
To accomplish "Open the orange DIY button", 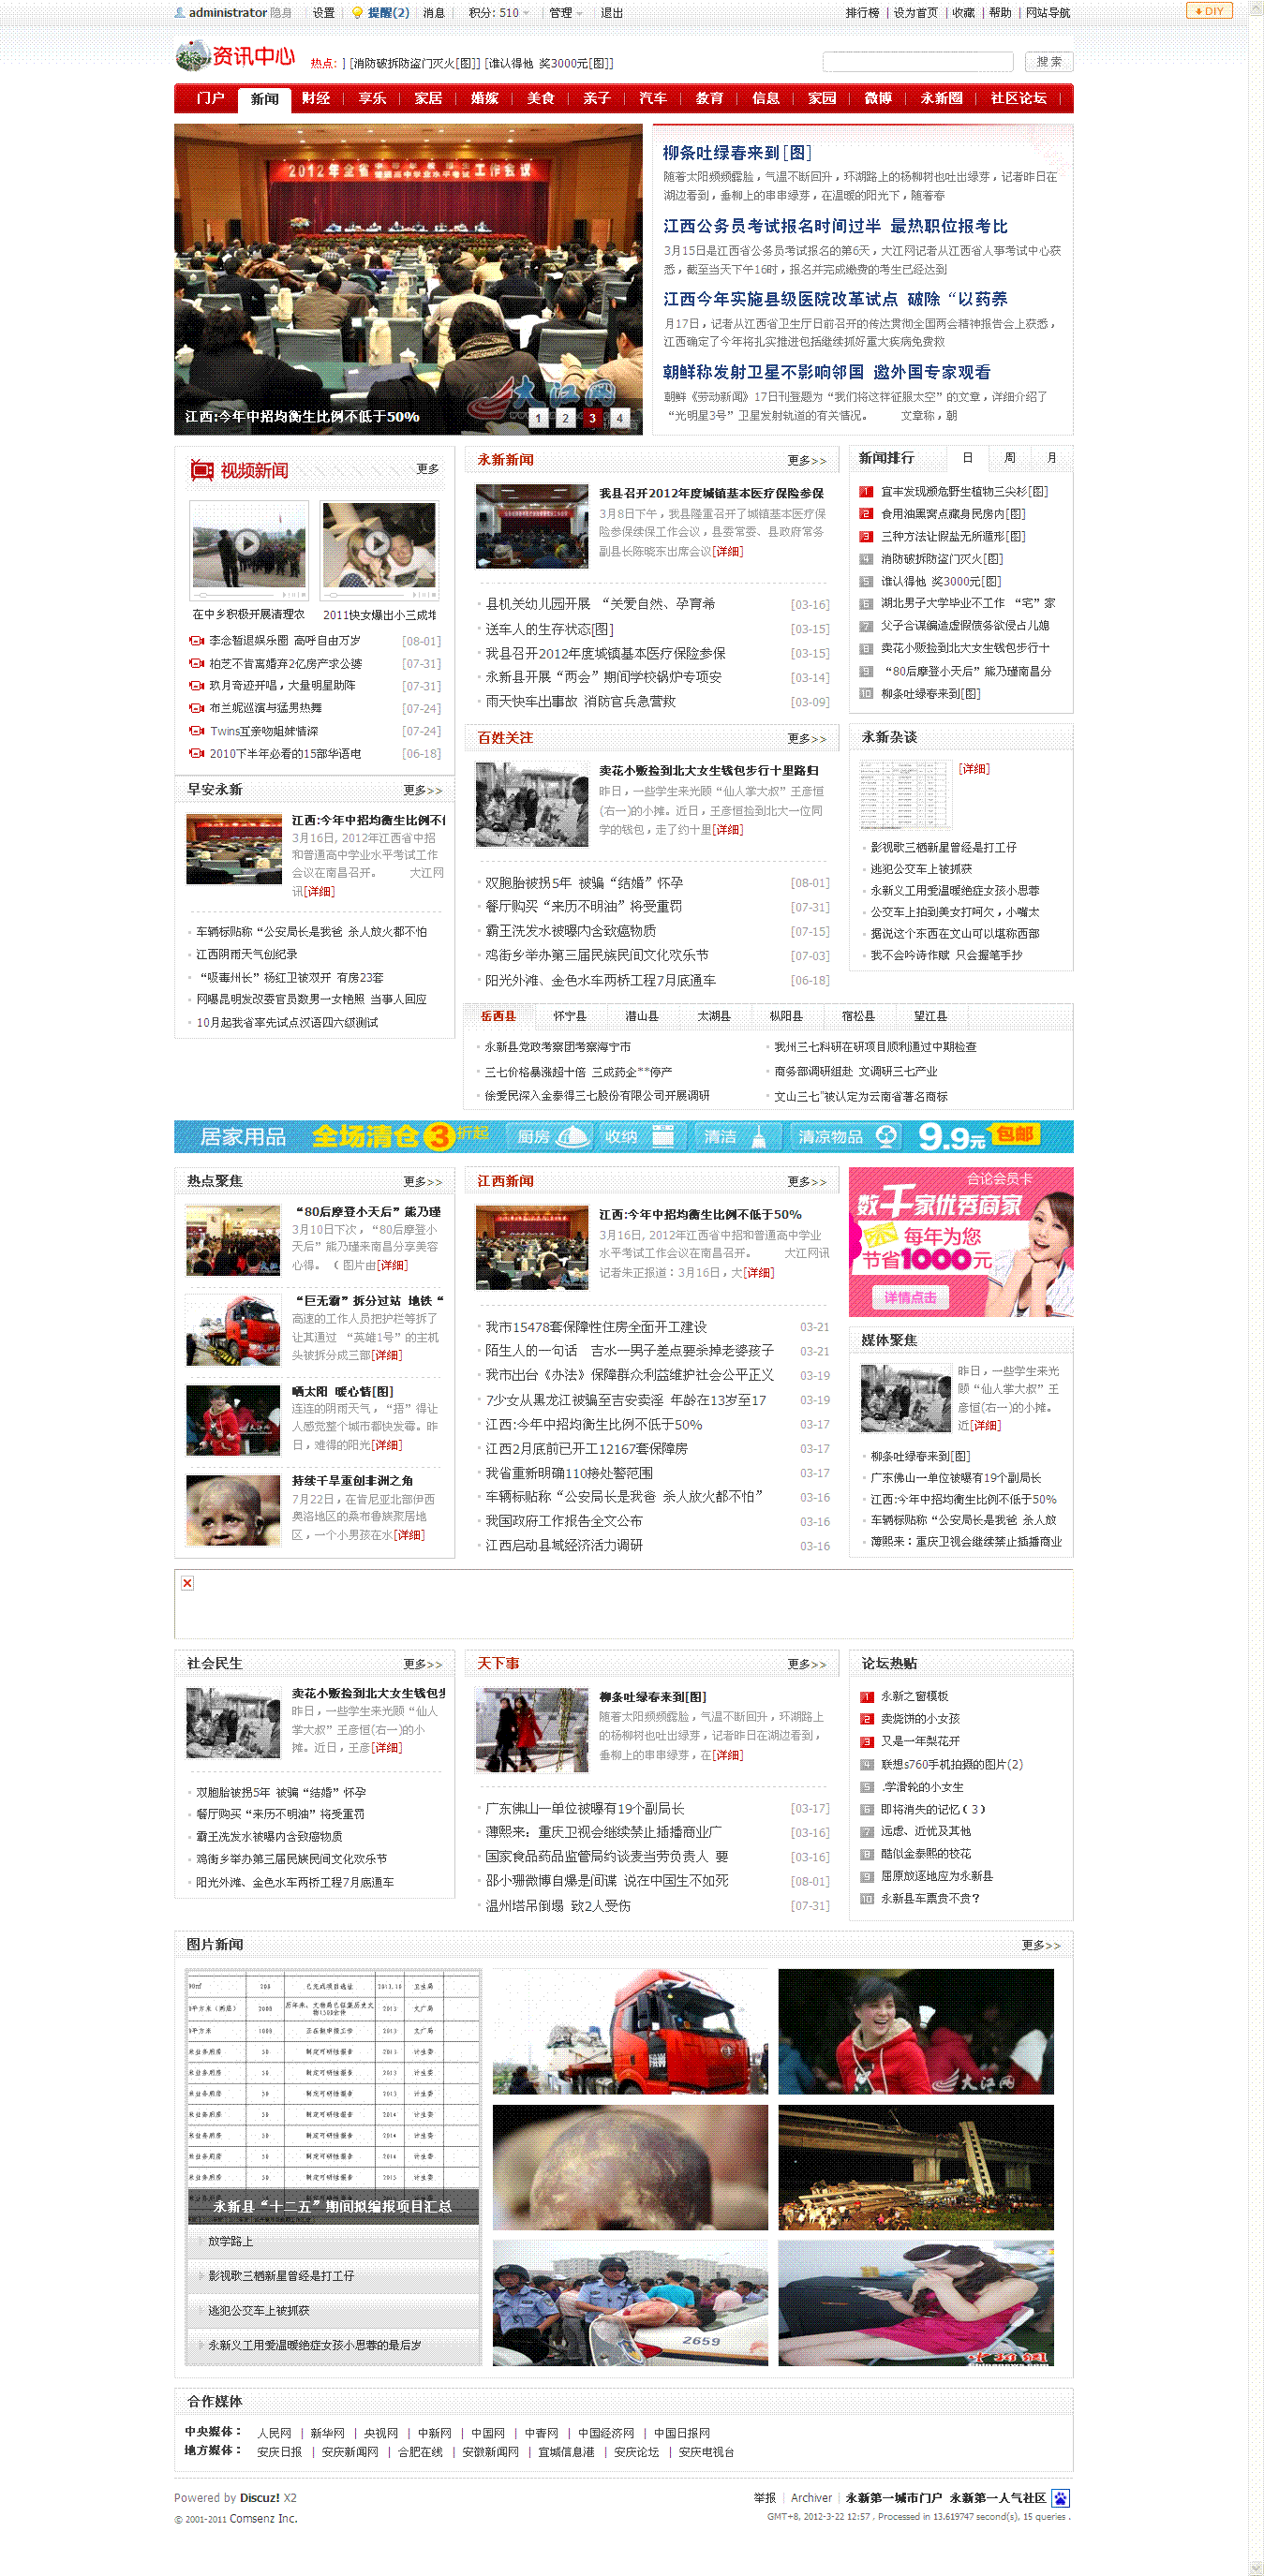I will click(1209, 11).
